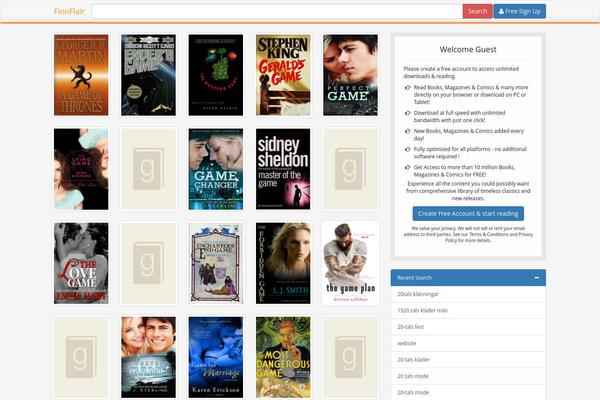
Task: Click the Free Sign Up button
Action: (x=520, y=11)
